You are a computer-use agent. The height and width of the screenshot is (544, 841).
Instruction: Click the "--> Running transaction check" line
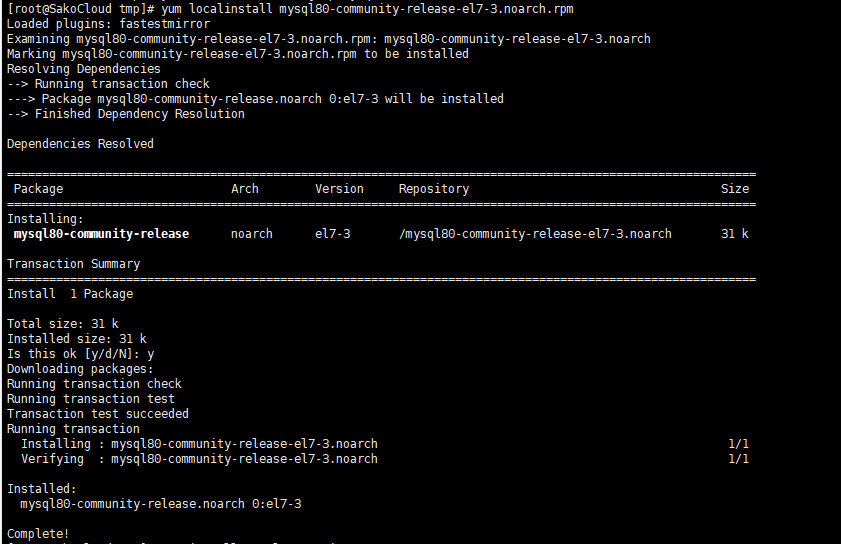tap(108, 84)
